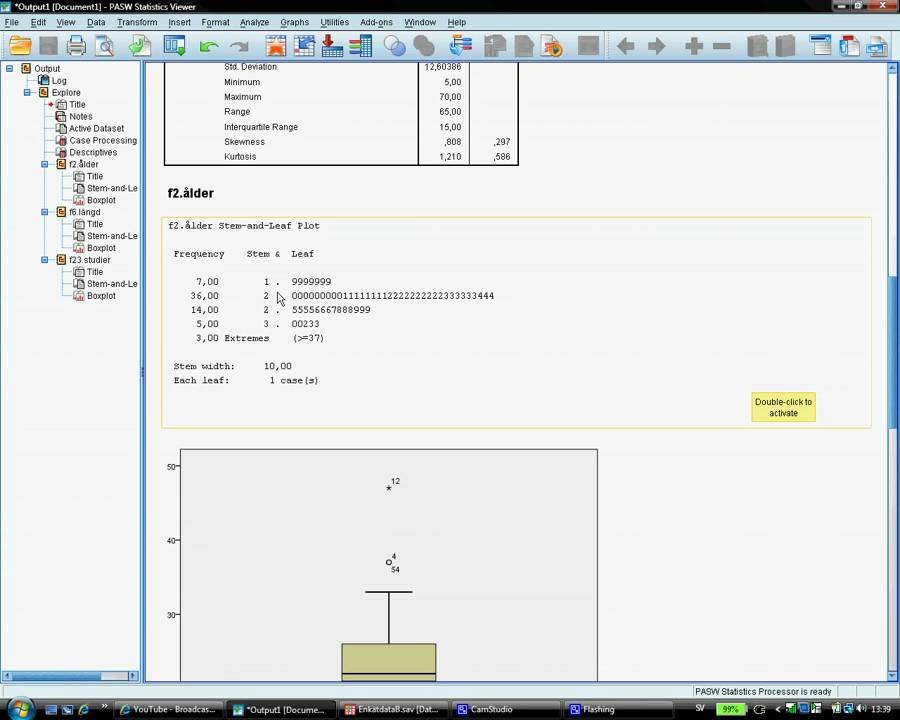The image size is (900, 720).
Task: Click the Expand plus toolbar icon
Action: (x=694, y=46)
